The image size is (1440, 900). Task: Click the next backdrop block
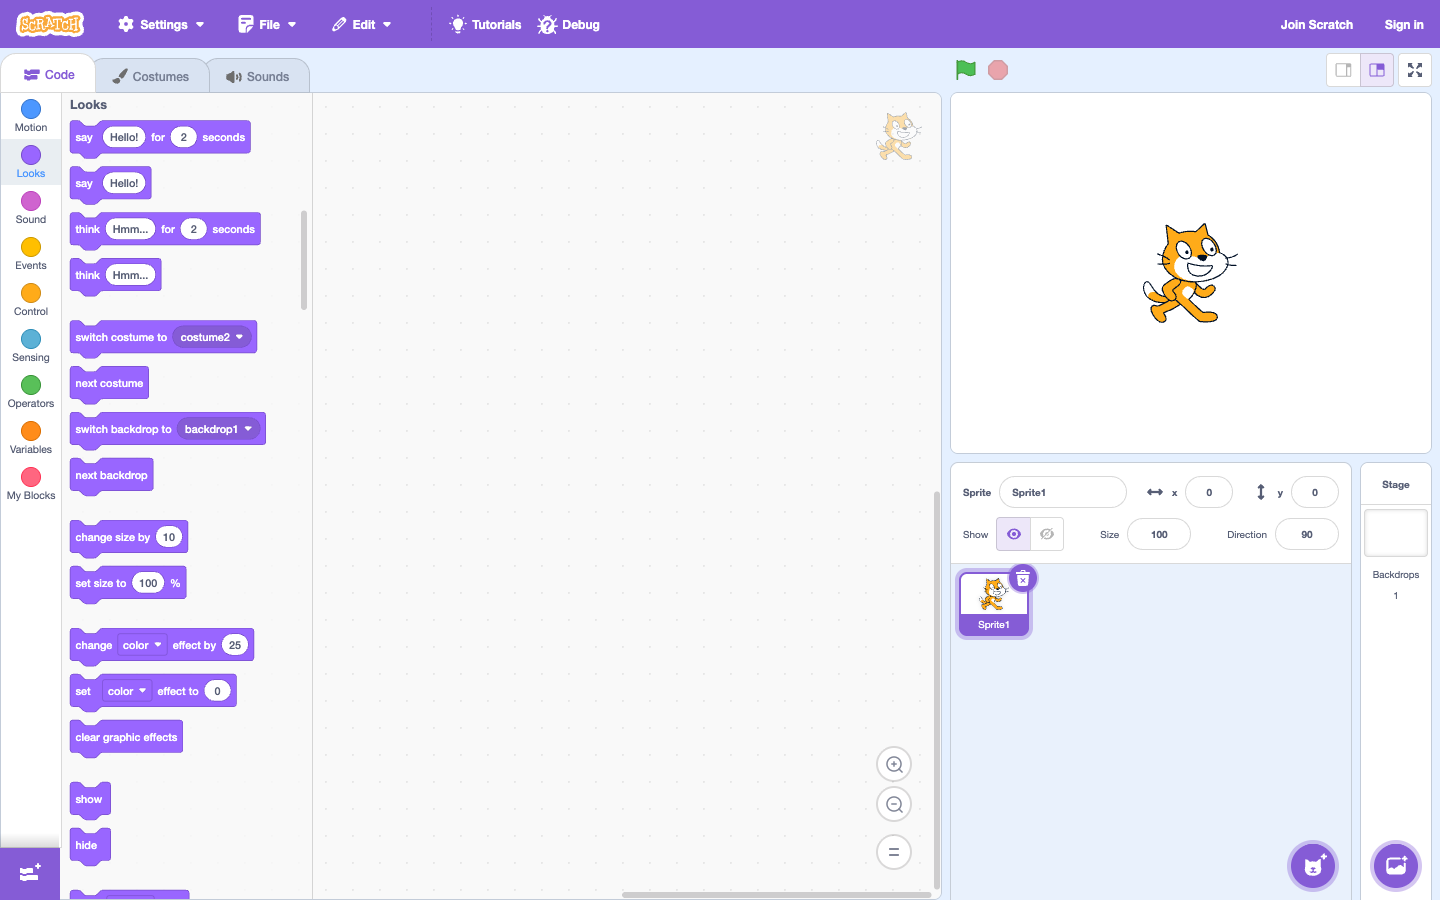[x=111, y=476]
